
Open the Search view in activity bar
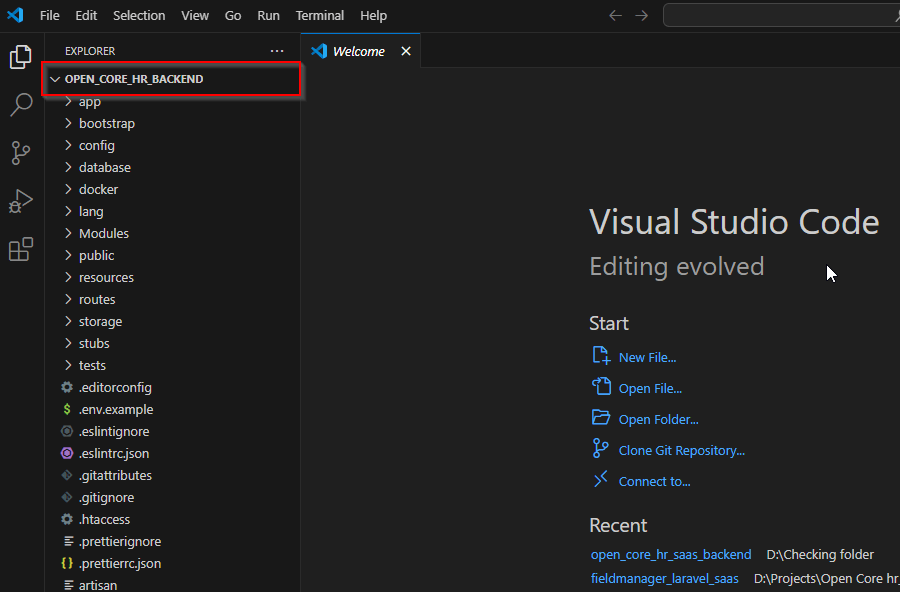pyautogui.click(x=21, y=105)
